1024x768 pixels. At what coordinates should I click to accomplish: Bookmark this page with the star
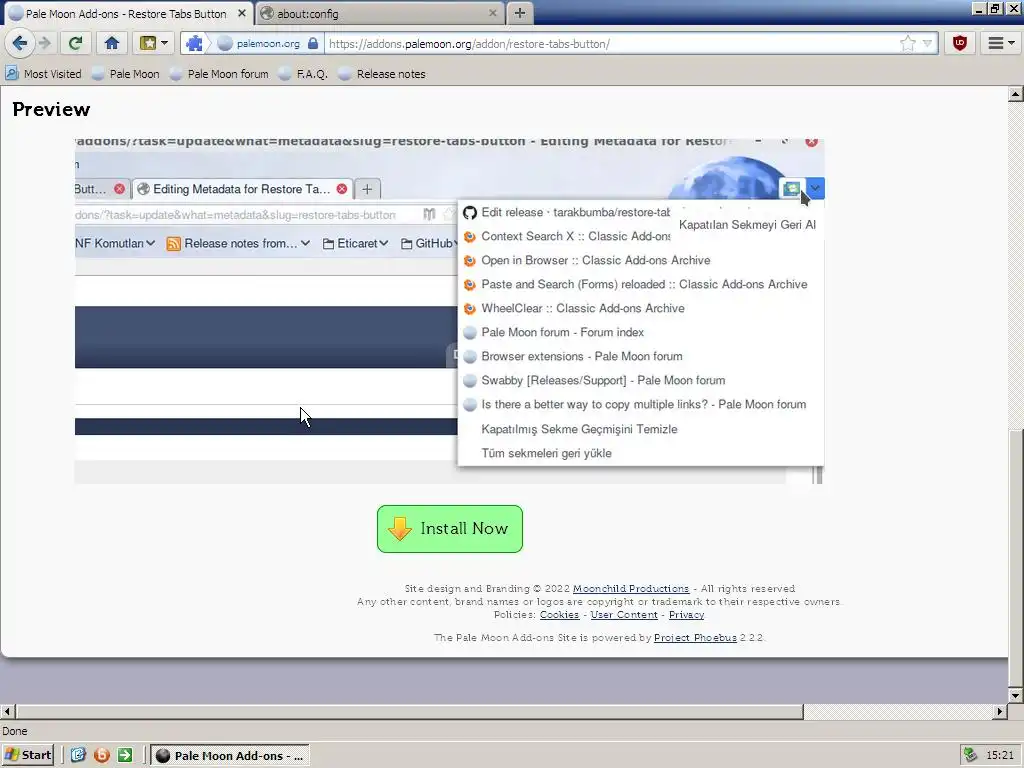click(x=908, y=44)
